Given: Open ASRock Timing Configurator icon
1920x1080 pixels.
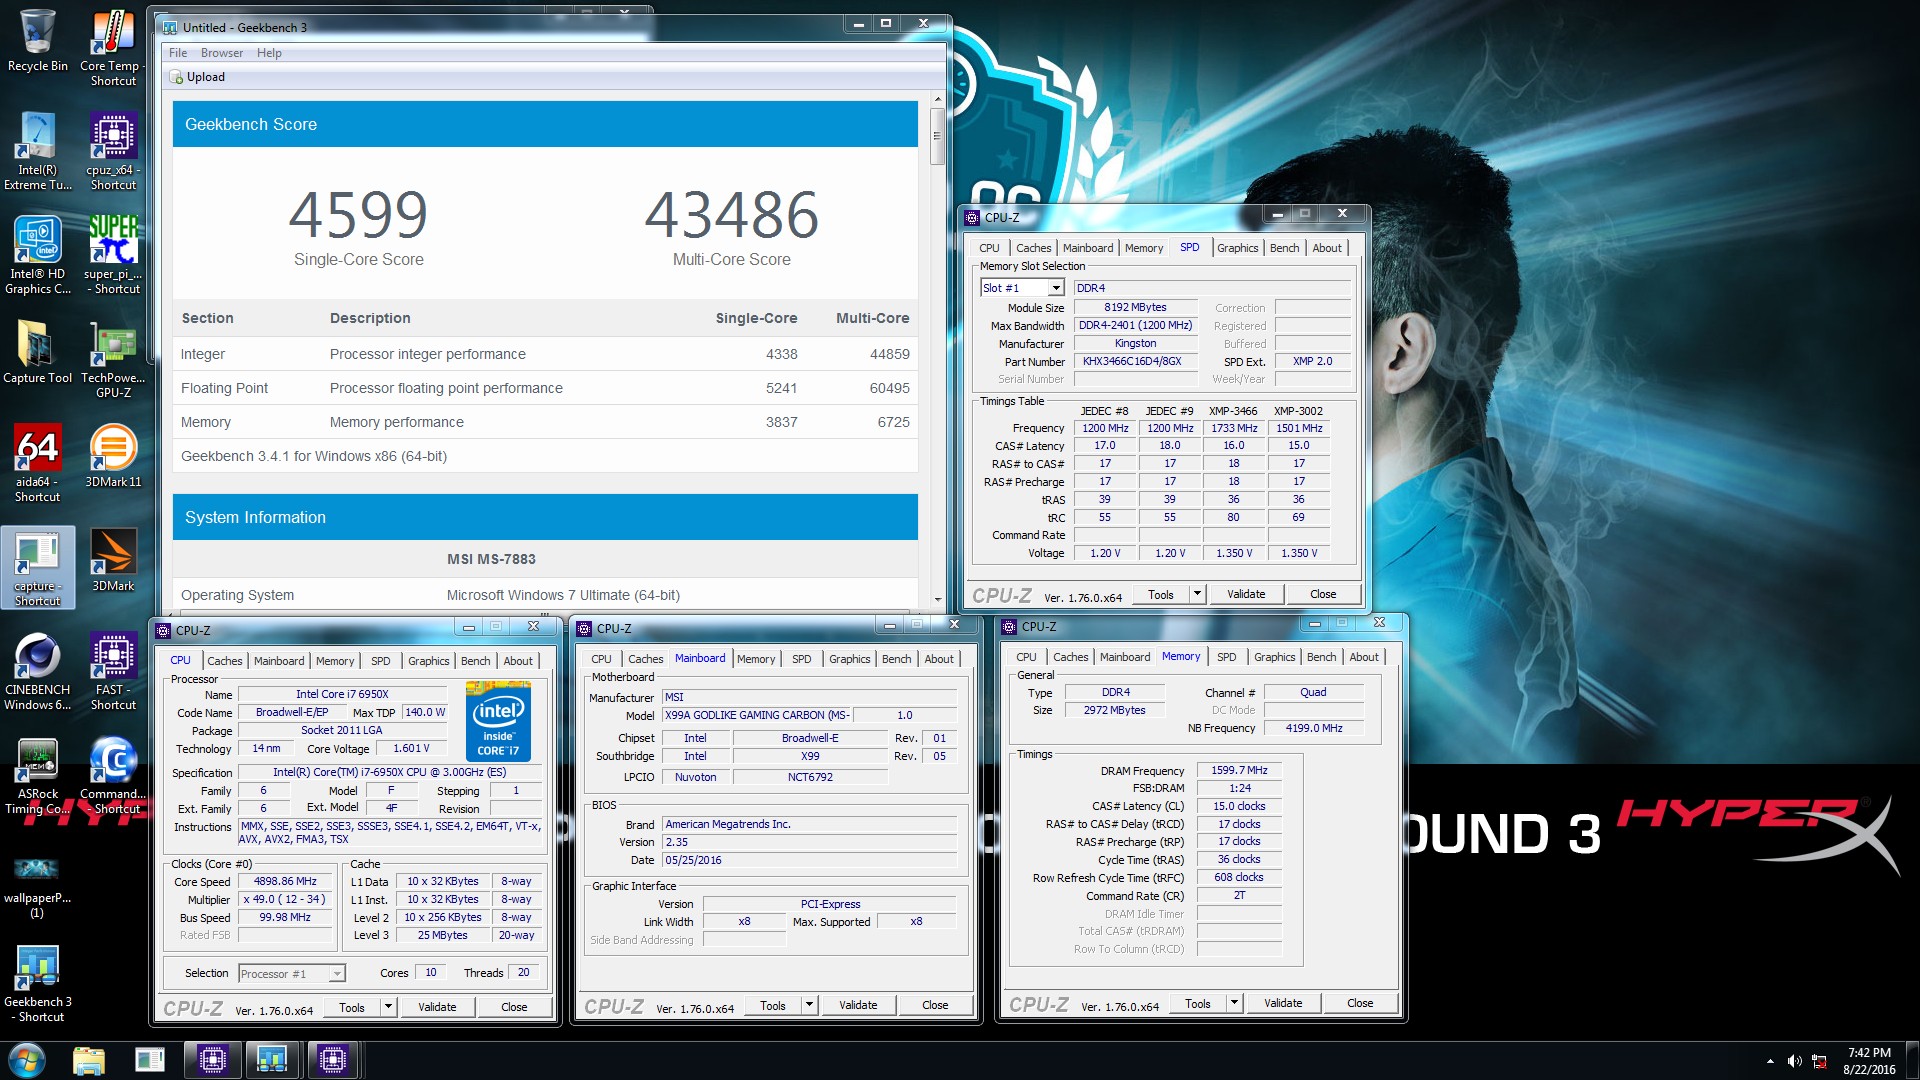Looking at the screenshot, I should click(x=37, y=775).
